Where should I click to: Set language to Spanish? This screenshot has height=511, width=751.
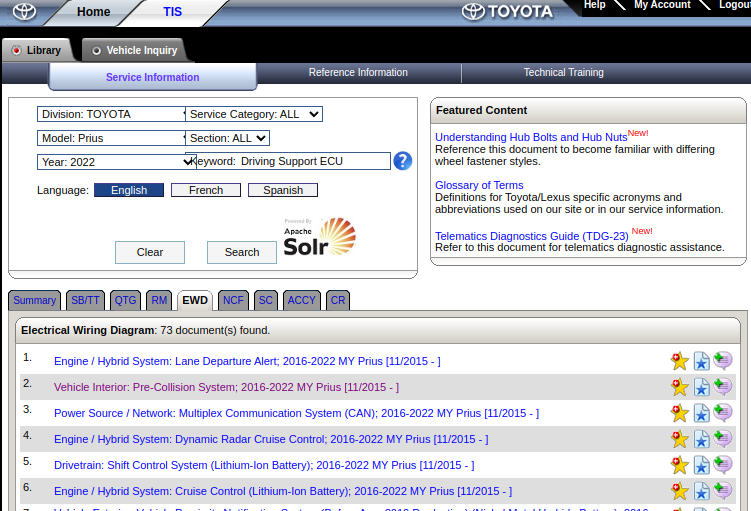tap(283, 190)
